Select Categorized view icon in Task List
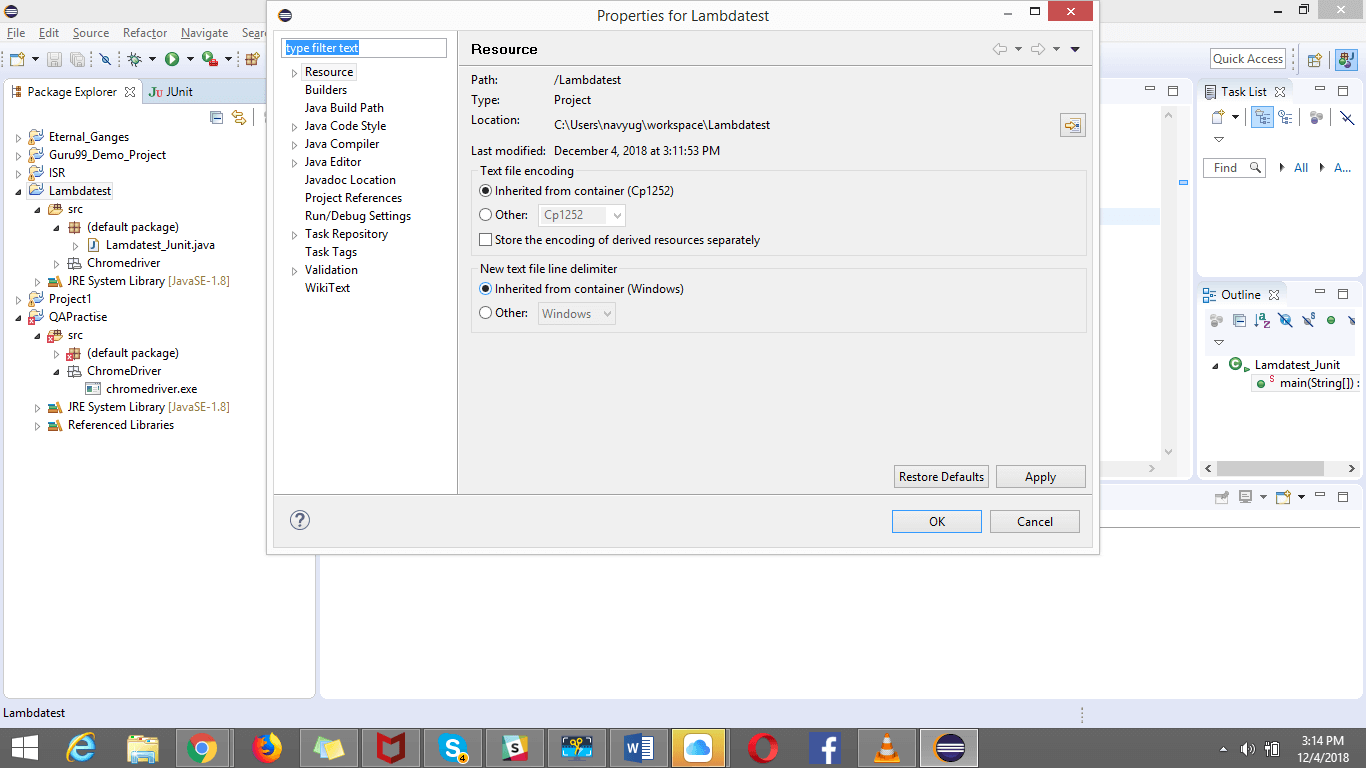The height and width of the screenshot is (768, 1366). (x=1263, y=117)
